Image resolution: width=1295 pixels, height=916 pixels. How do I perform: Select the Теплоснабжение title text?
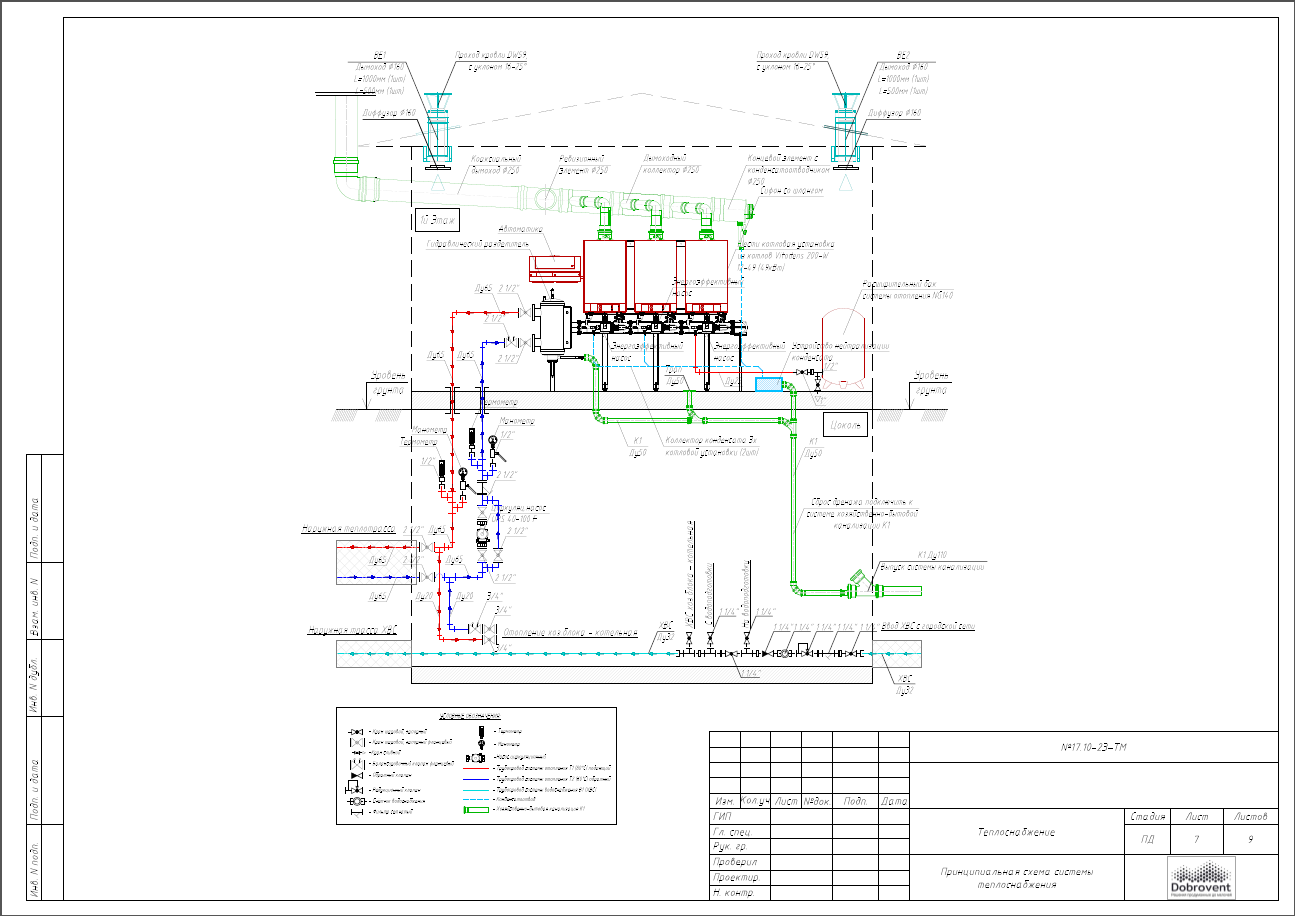1015,832
